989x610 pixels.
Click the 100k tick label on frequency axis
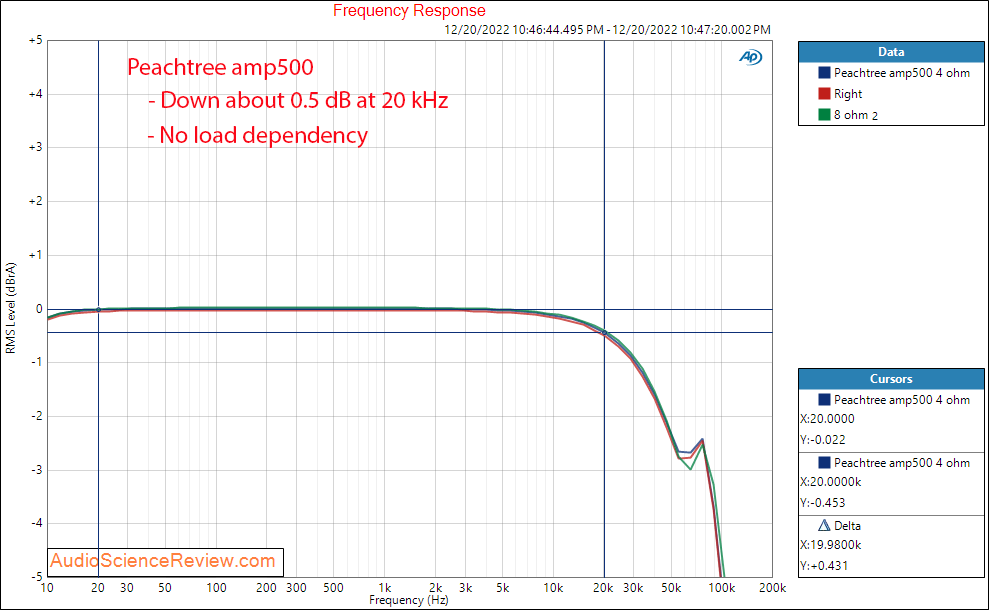(x=721, y=588)
